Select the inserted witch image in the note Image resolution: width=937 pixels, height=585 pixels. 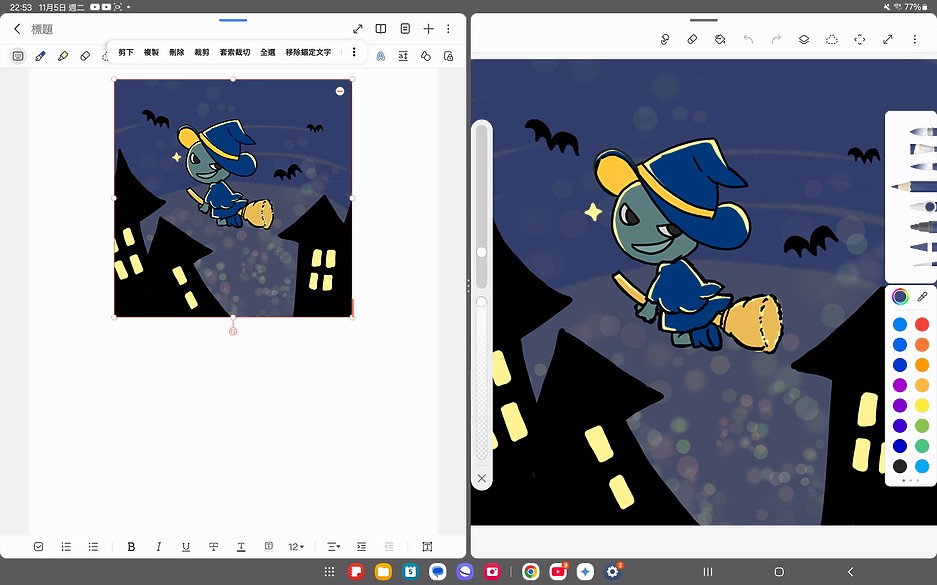(233, 198)
